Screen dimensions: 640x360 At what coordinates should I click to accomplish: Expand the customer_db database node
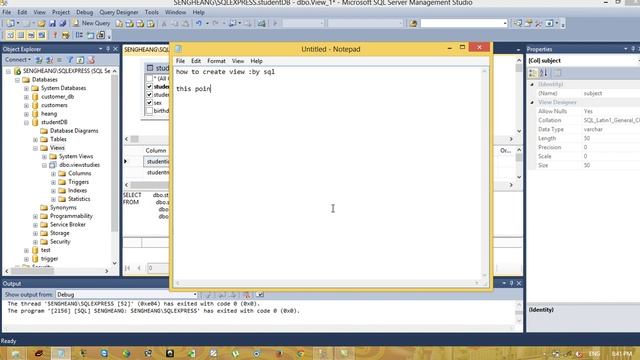point(26,97)
